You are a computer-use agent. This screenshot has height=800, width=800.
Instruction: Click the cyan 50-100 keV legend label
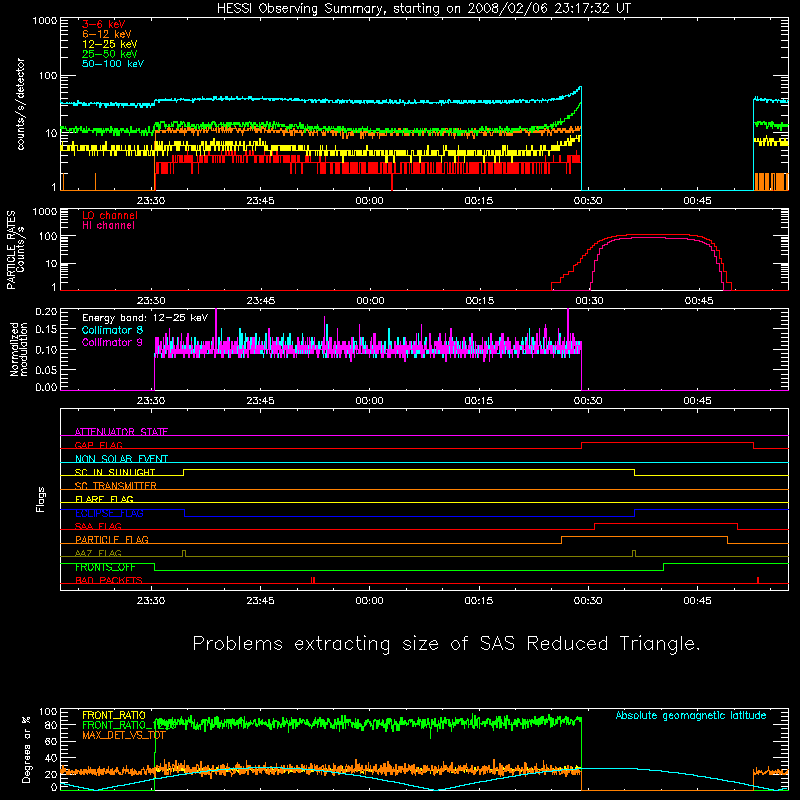113,64
